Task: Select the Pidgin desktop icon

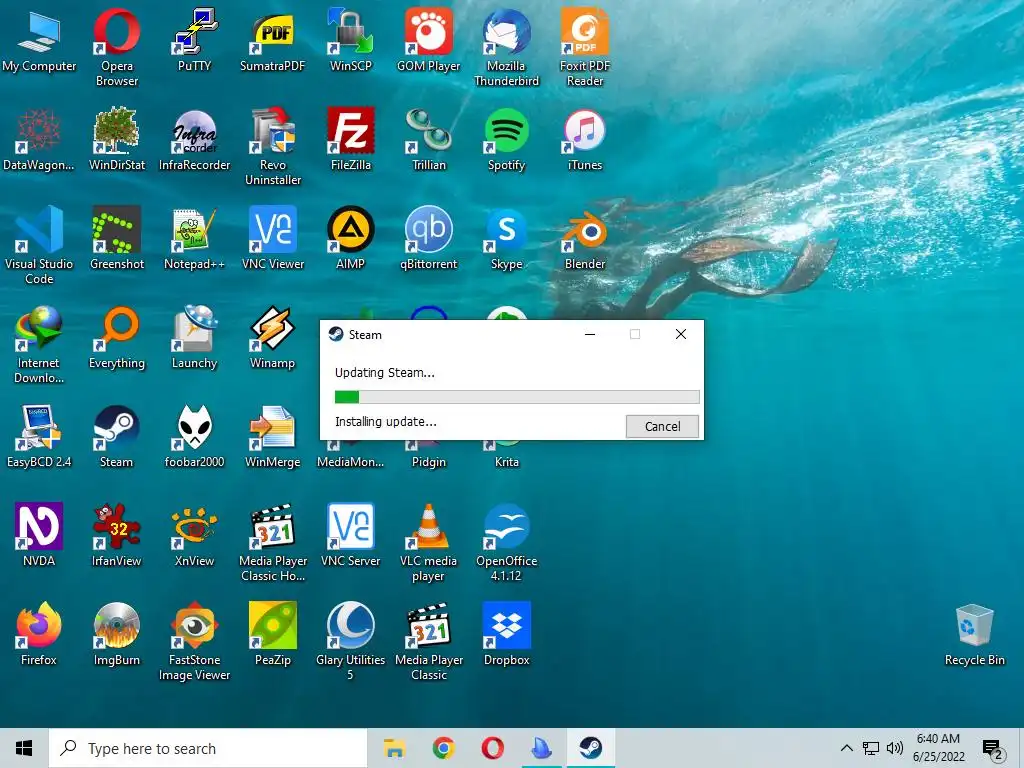Action: [428, 462]
